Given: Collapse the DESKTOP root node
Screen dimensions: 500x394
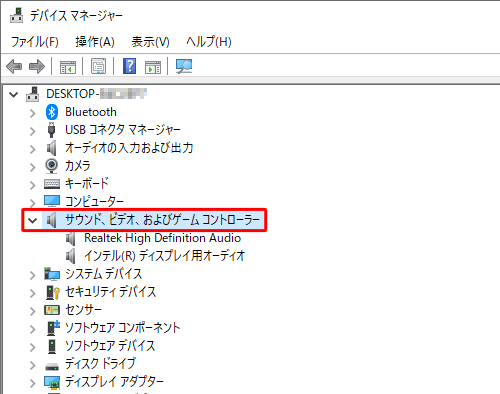Looking at the screenshot, I should 13,95.
